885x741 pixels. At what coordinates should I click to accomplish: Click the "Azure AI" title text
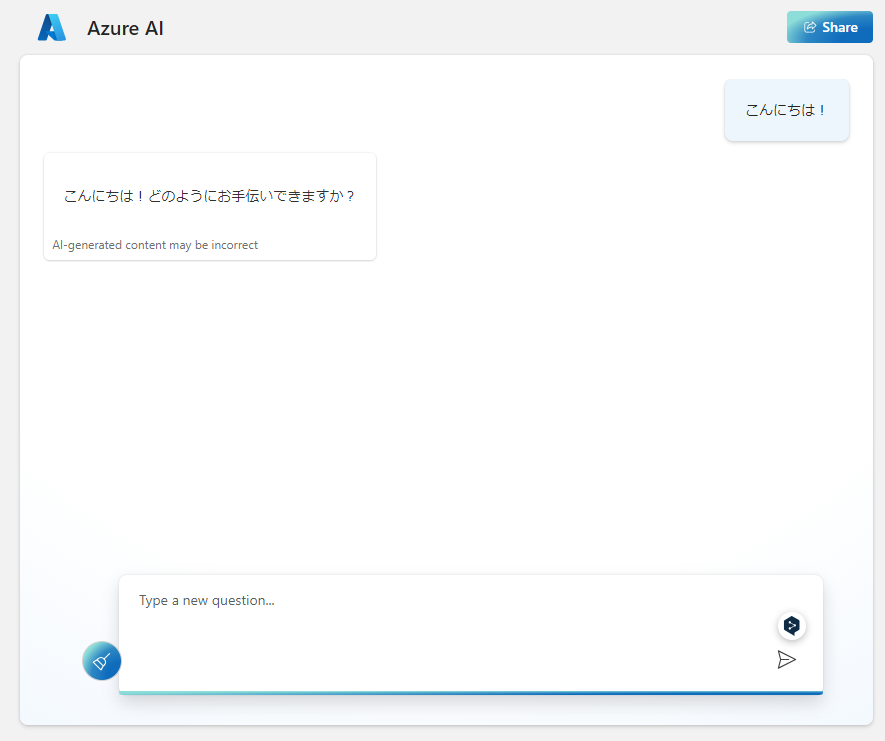pos(125,29)
